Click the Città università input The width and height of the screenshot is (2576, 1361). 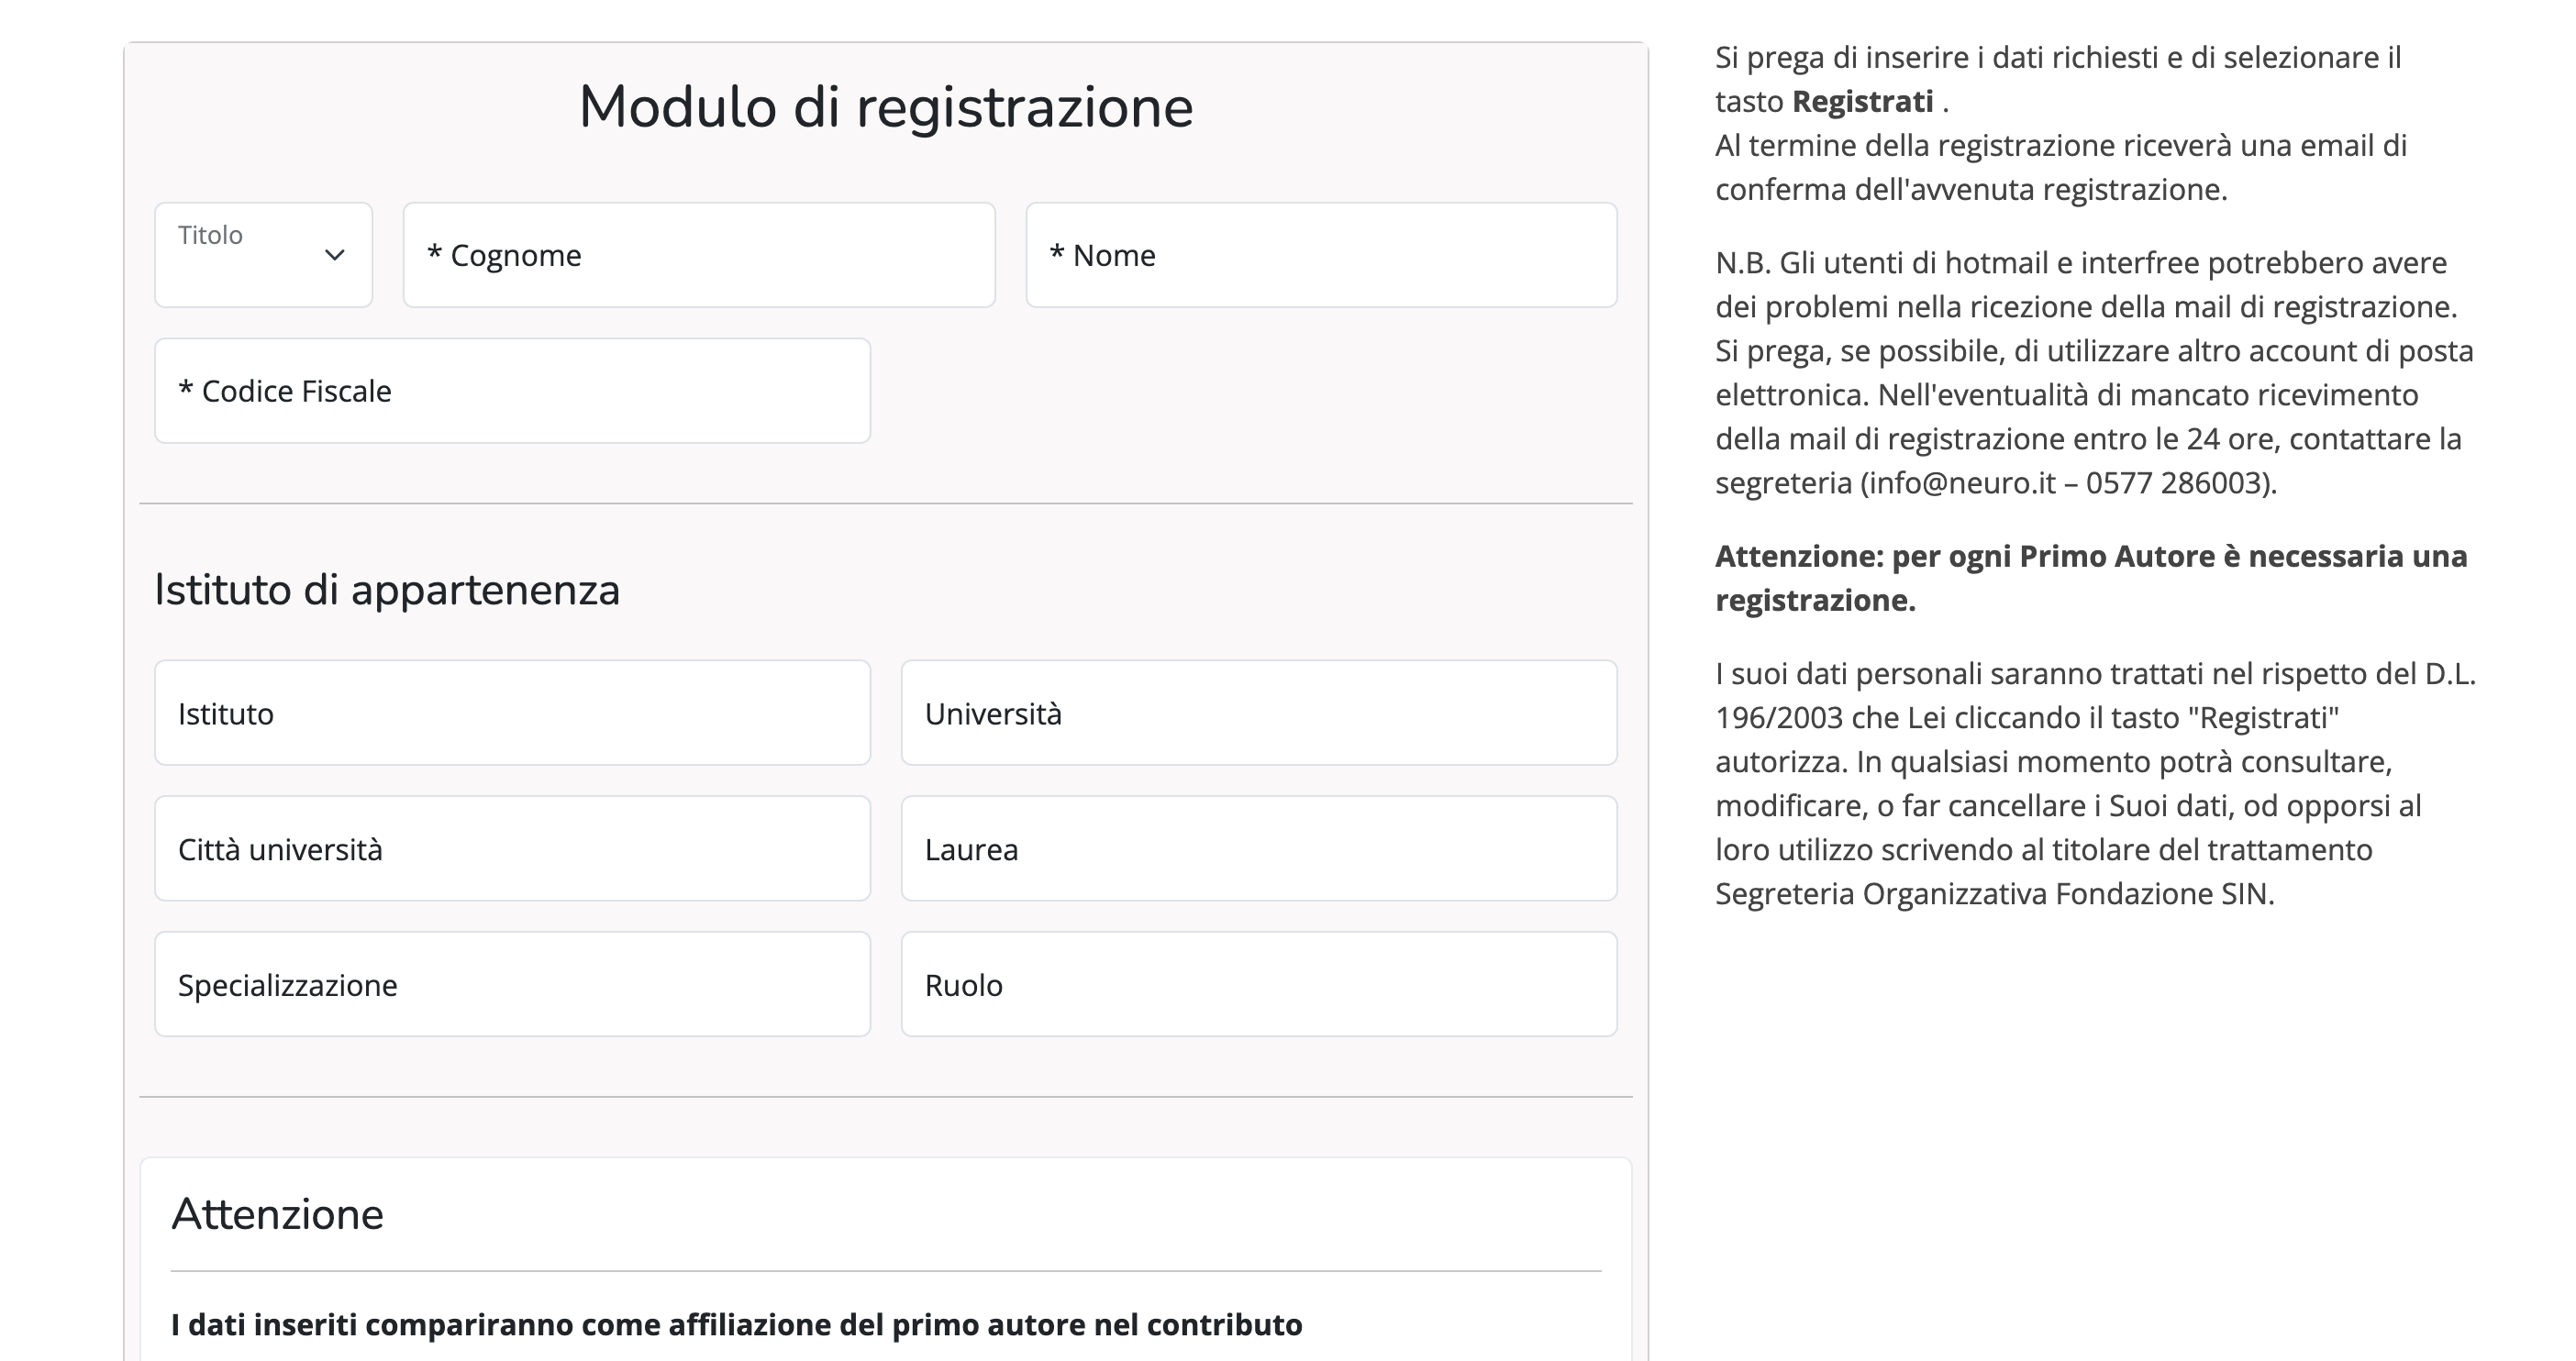(512, 849)
